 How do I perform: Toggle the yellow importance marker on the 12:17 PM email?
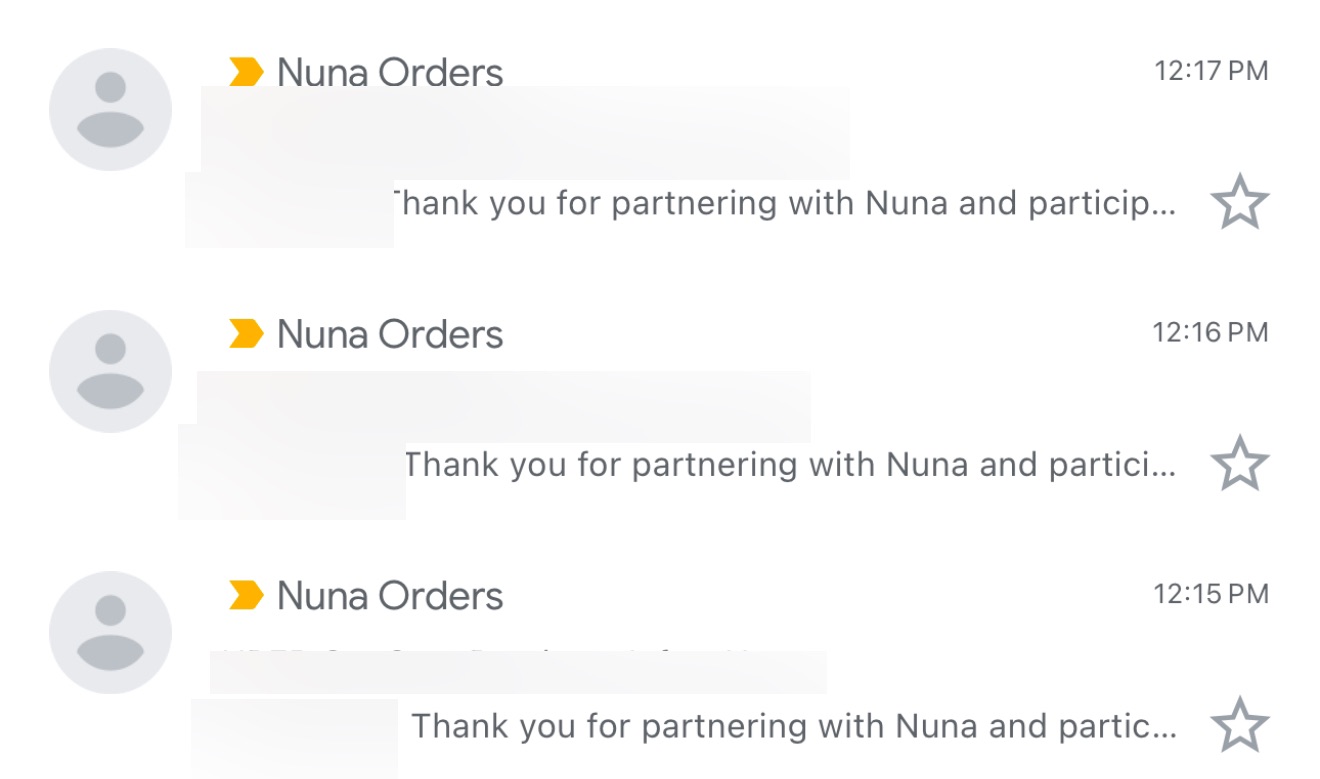246,72
